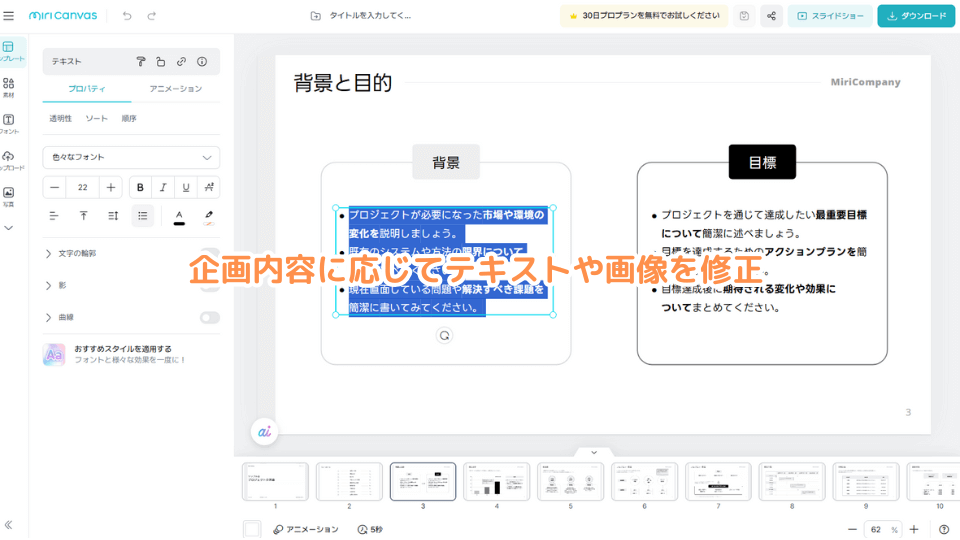960x540 pixels.
Task: Collapse the left panel with double chevron
Action: click(x=9, y=525)
